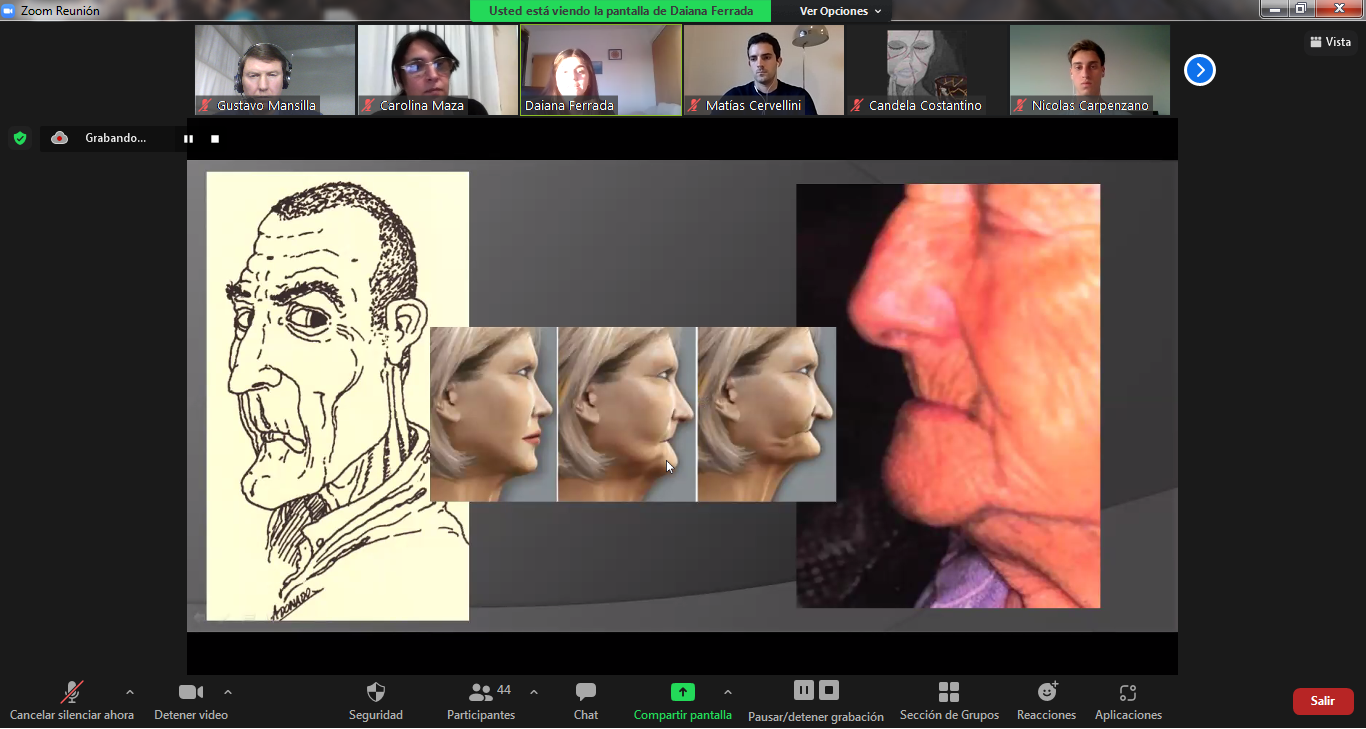1366x729 pixels.
Task: Click the green encryption shield icon
Action: click(x=20, y=138)
